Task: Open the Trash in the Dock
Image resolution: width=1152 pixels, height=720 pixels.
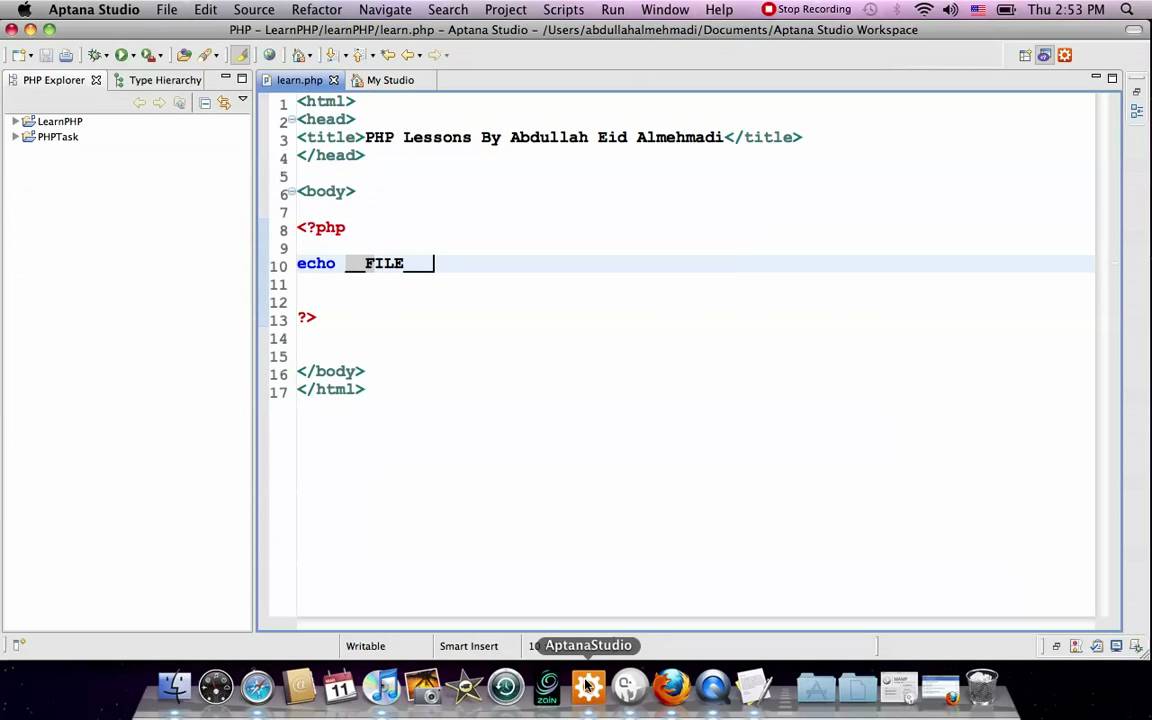Action: 982,686
